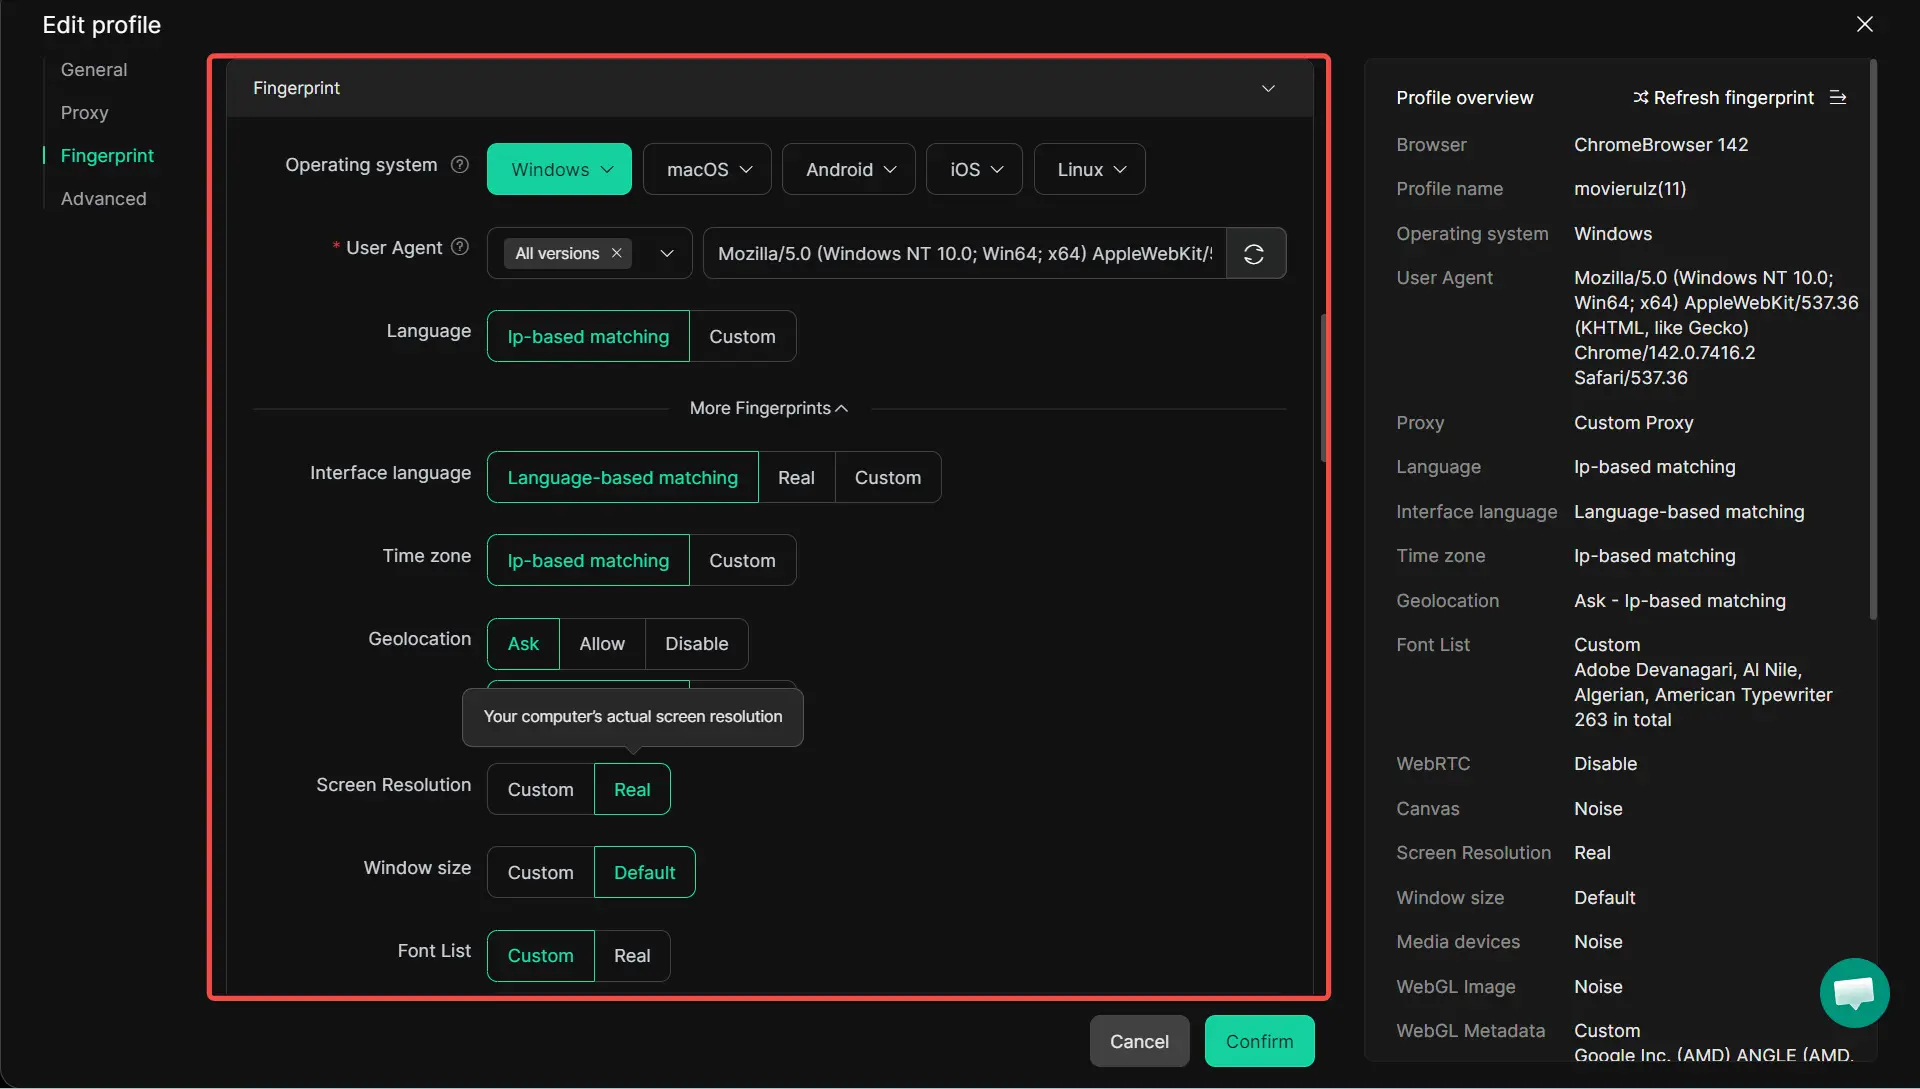Select Custom for Screen Resolution
Image resolution: width=1920 pixels, height=1089 pixels.
click(x=540, y=790)
